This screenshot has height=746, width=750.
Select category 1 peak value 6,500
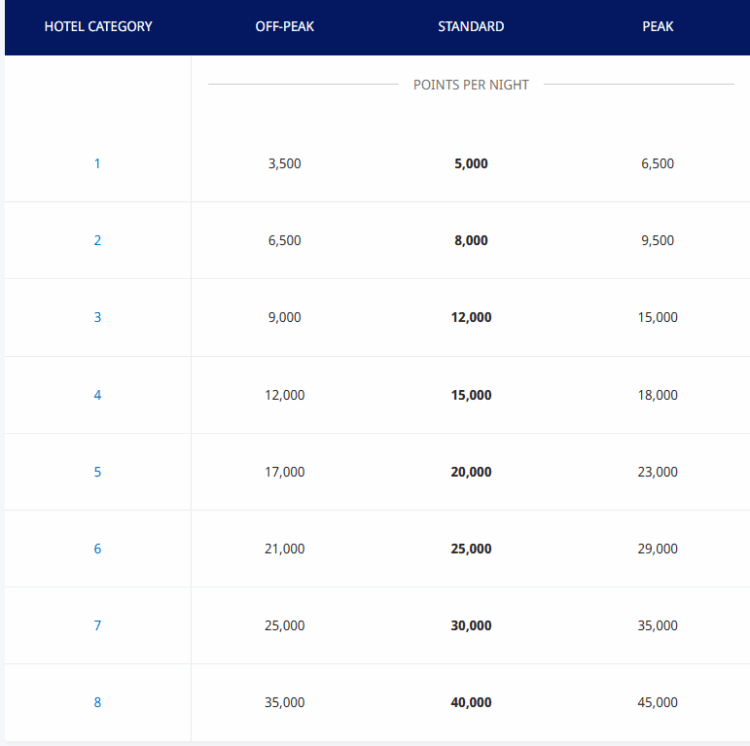(658, 164)
